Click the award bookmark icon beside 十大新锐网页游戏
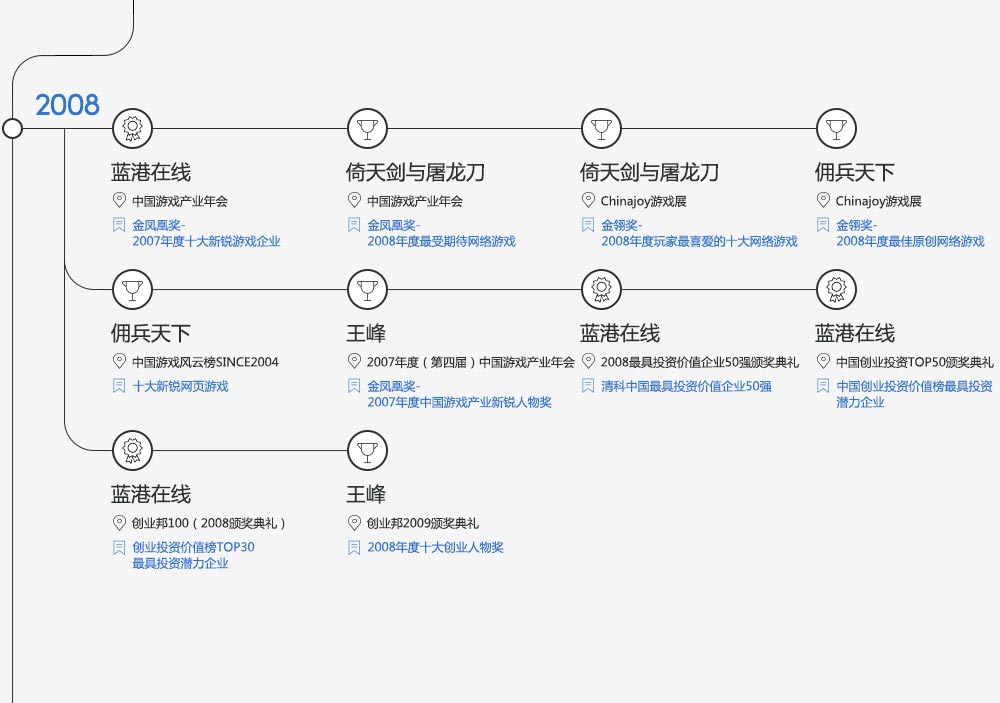The image size is (1000, 703). click(119, 385)
